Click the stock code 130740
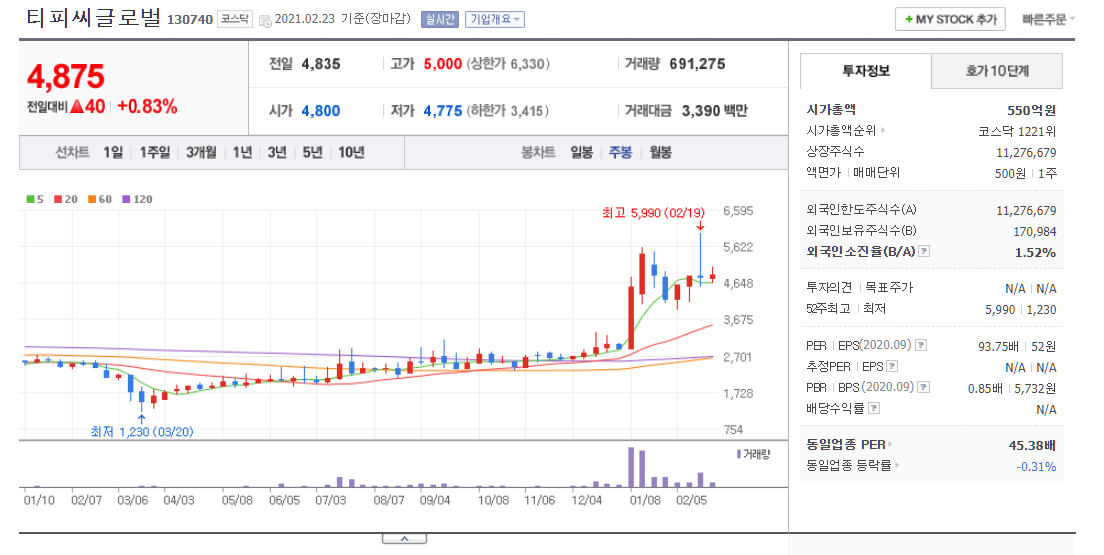 click(x=189, y=20)
